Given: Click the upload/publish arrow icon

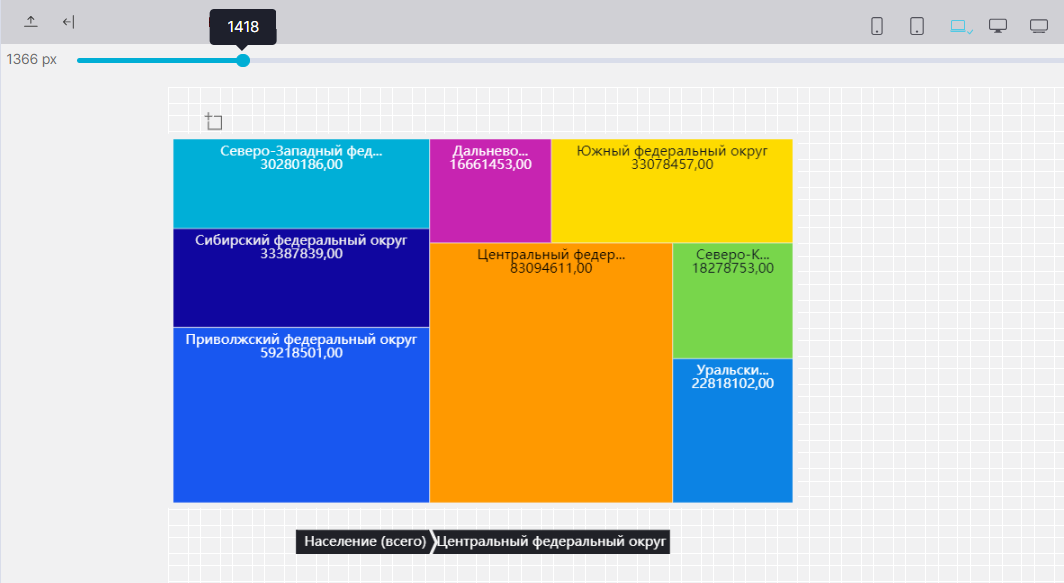Looking at the screenshot, I should (31, 22).
